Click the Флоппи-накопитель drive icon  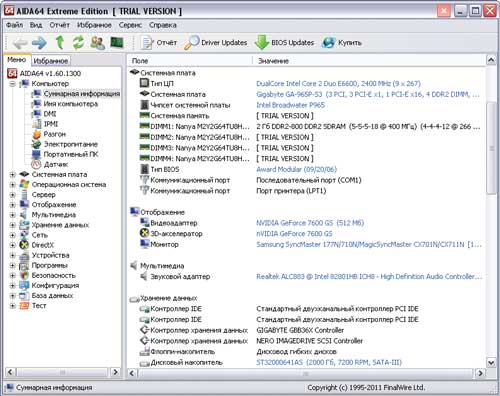144,351
